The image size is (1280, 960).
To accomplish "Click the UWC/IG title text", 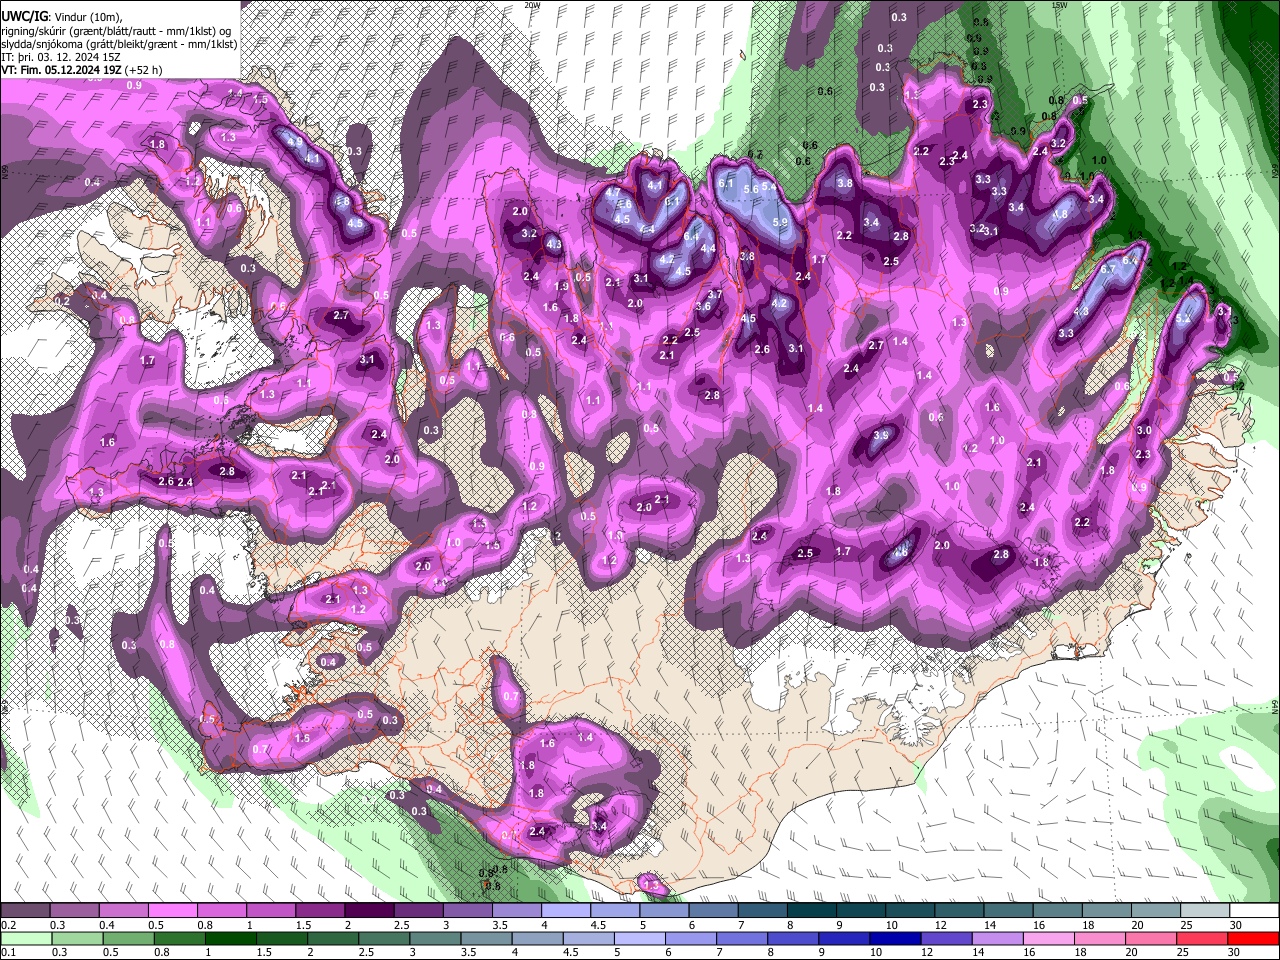I will pos(24,17).
